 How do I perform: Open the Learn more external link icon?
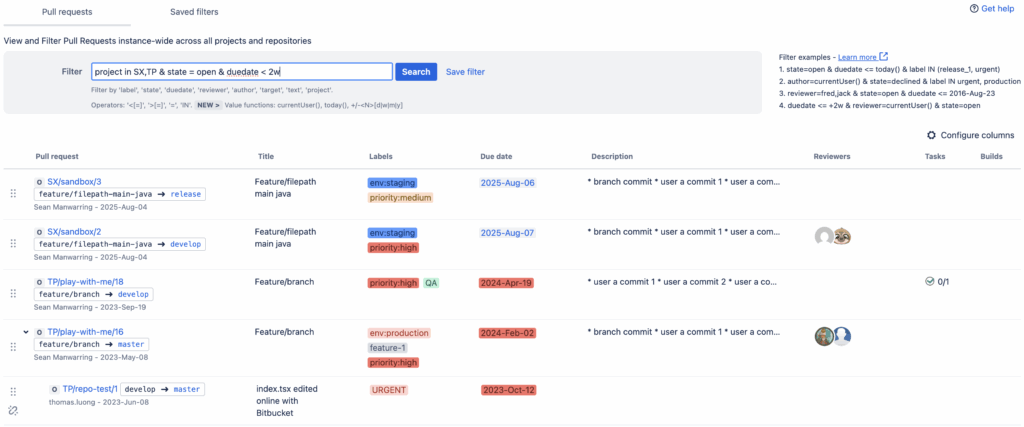(883, 57)
